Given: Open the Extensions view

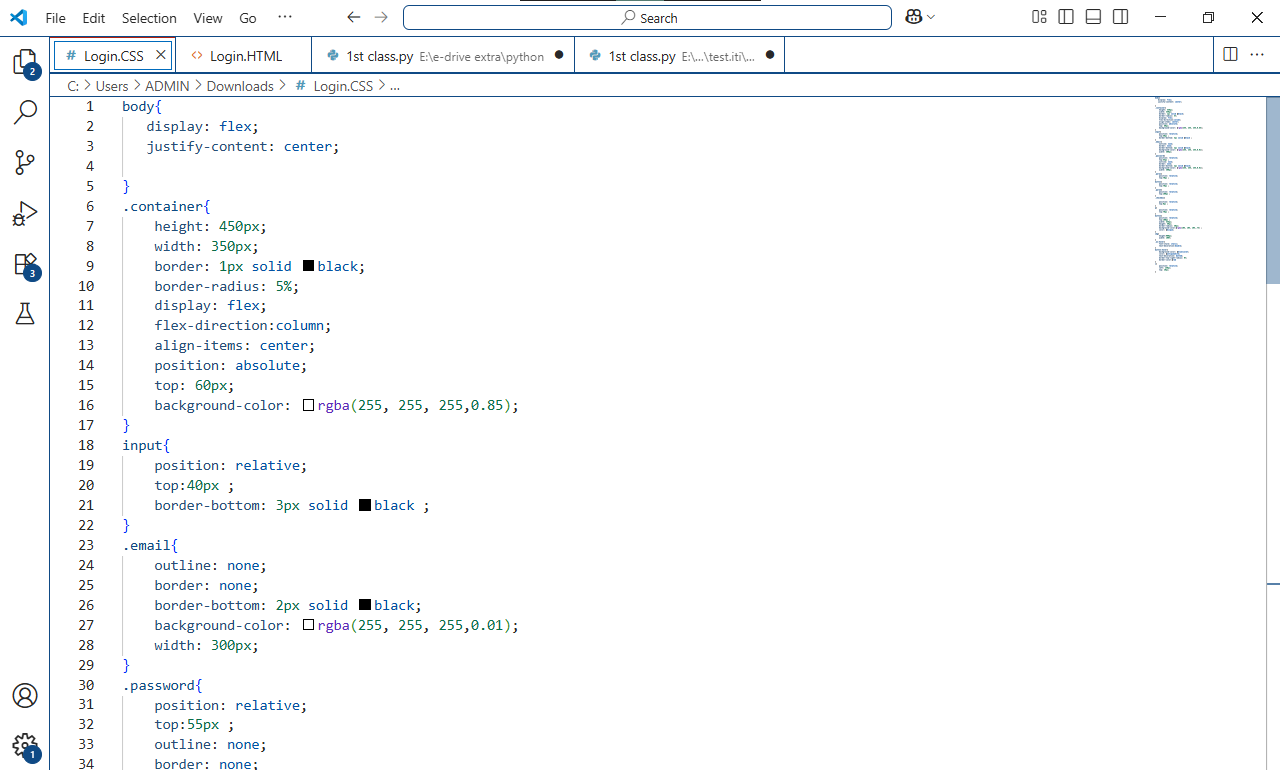Looking at the screenshot, I should [x=25, y=265].
